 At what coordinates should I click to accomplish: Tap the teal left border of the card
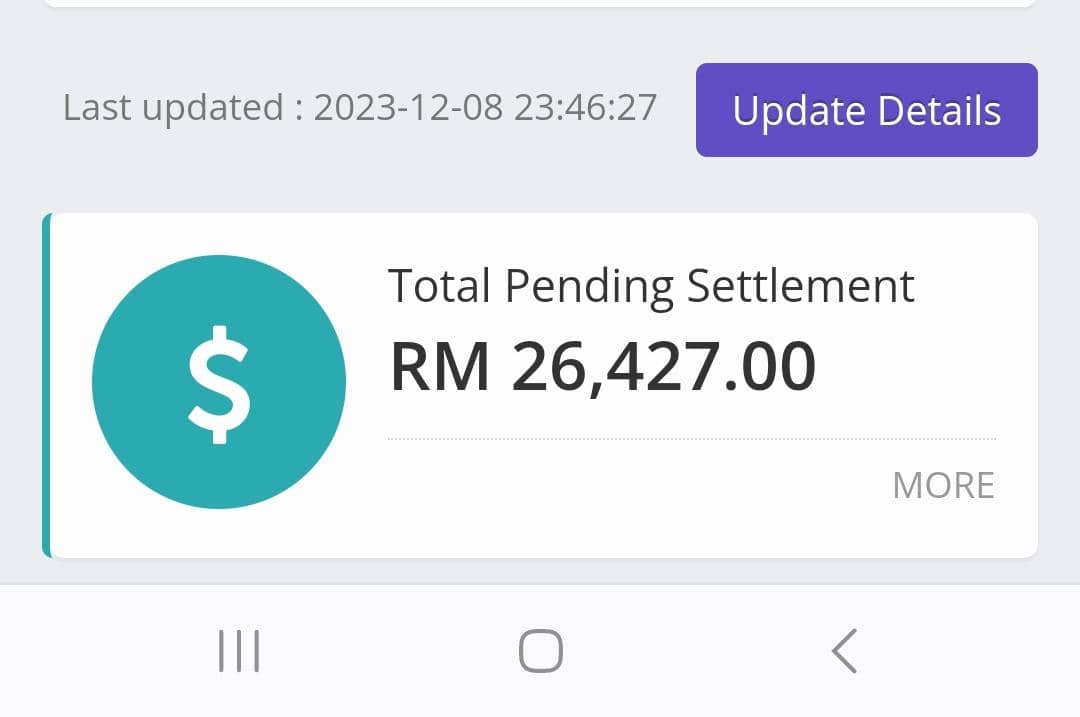[x=46, y=385]
